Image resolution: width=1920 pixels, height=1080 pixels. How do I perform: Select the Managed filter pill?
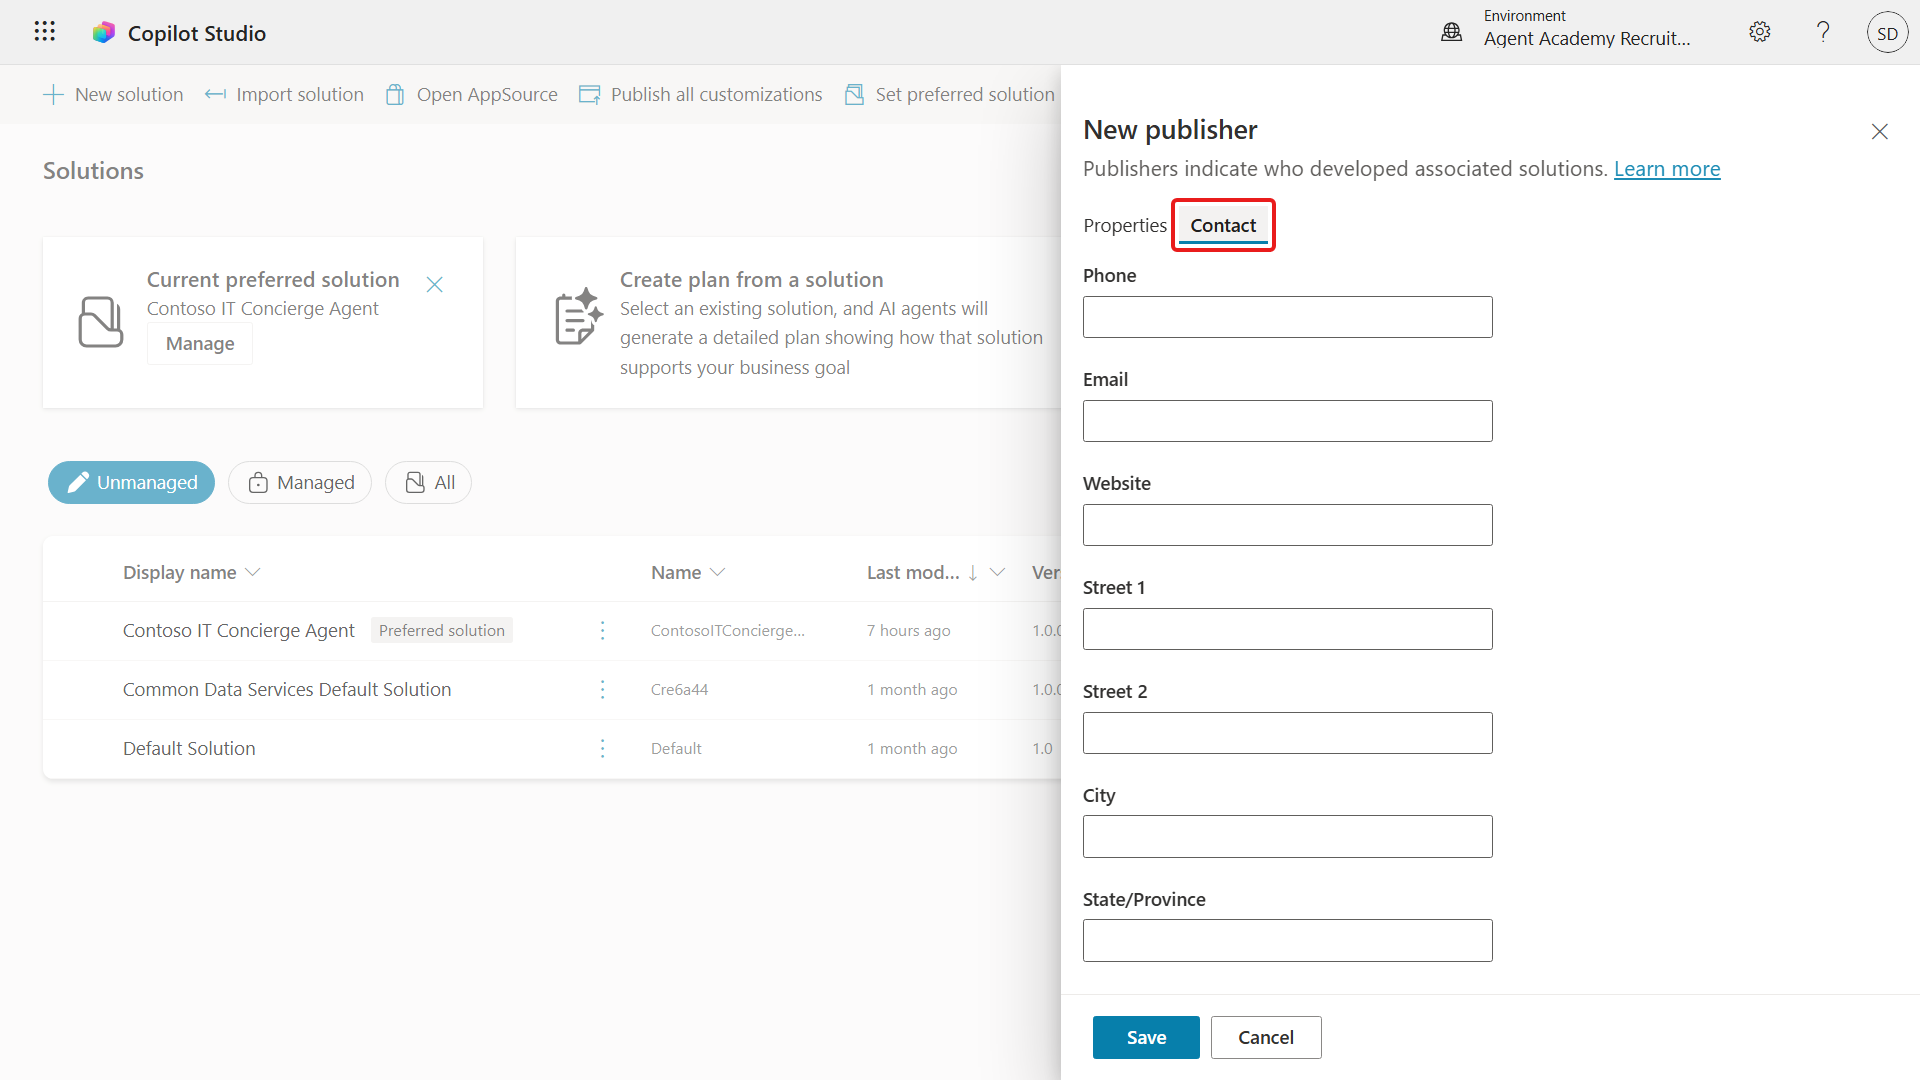click(x=300, y=482)
